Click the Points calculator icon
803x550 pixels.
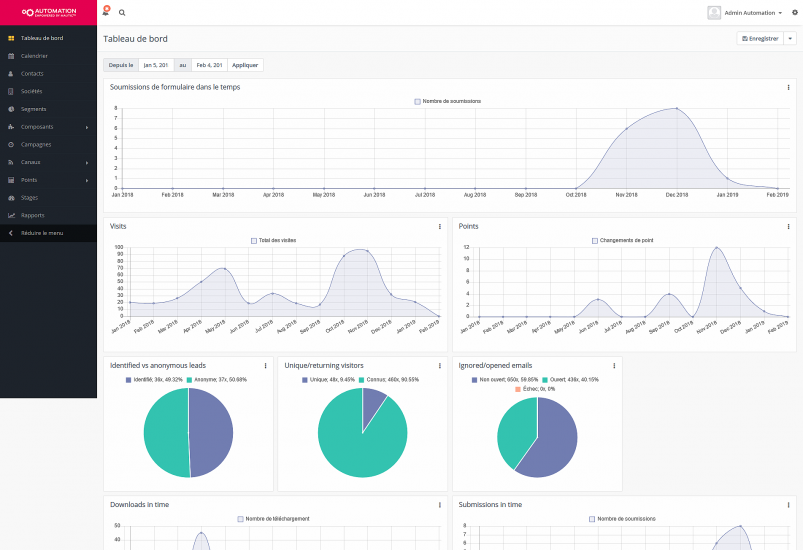coord(11,180)
